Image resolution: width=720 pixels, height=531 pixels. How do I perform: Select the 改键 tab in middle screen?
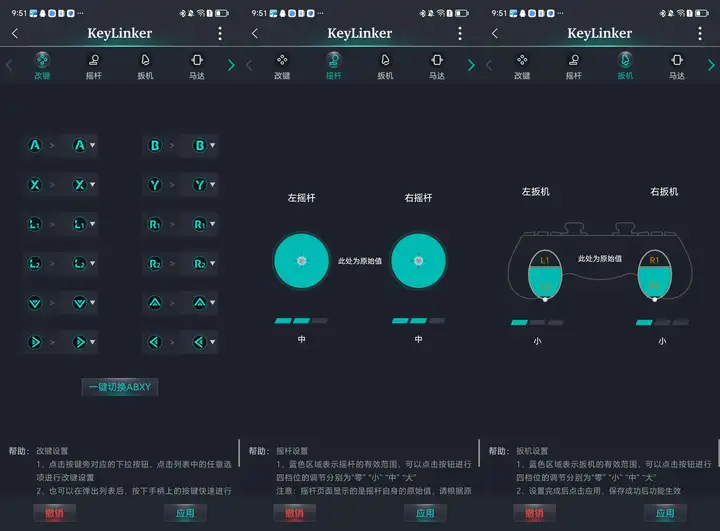point(282,66)
